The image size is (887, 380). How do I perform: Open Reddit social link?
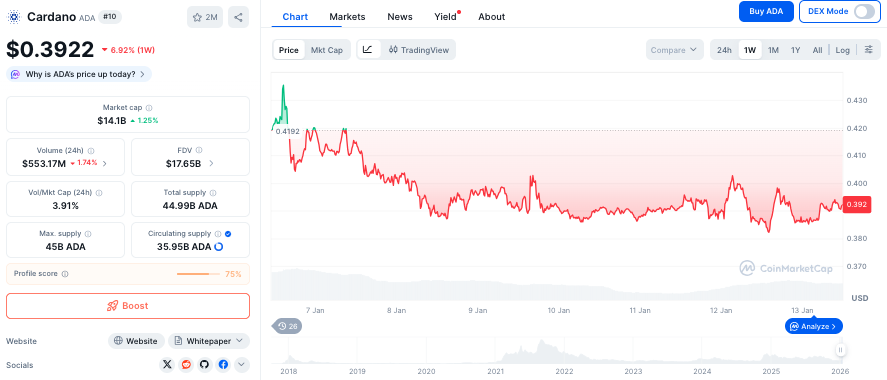(186, 365)
